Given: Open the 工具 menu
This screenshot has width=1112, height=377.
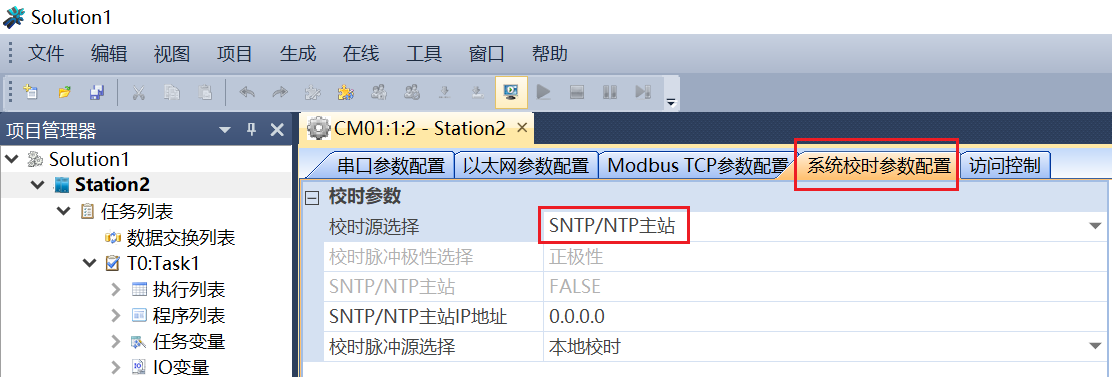Looking at the screenshot, I should 424,53.
